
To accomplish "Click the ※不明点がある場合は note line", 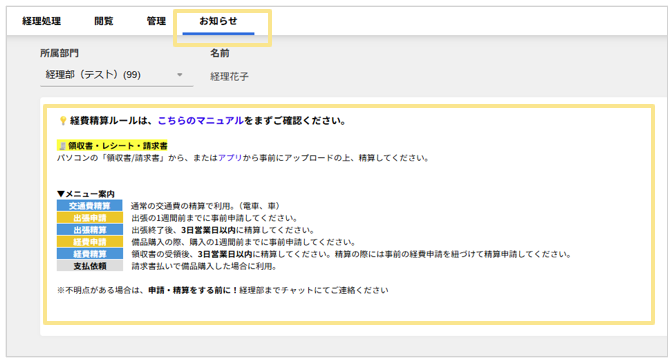I will (223, 290).
